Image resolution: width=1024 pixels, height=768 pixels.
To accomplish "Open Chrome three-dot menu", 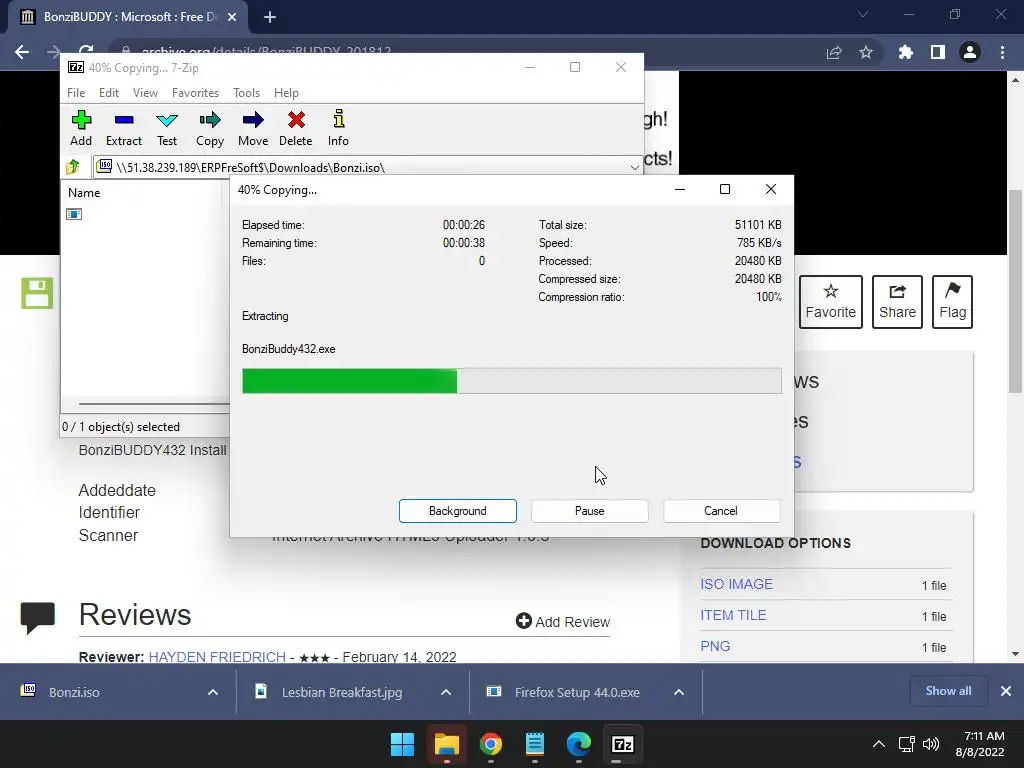I will point(1002,52).
